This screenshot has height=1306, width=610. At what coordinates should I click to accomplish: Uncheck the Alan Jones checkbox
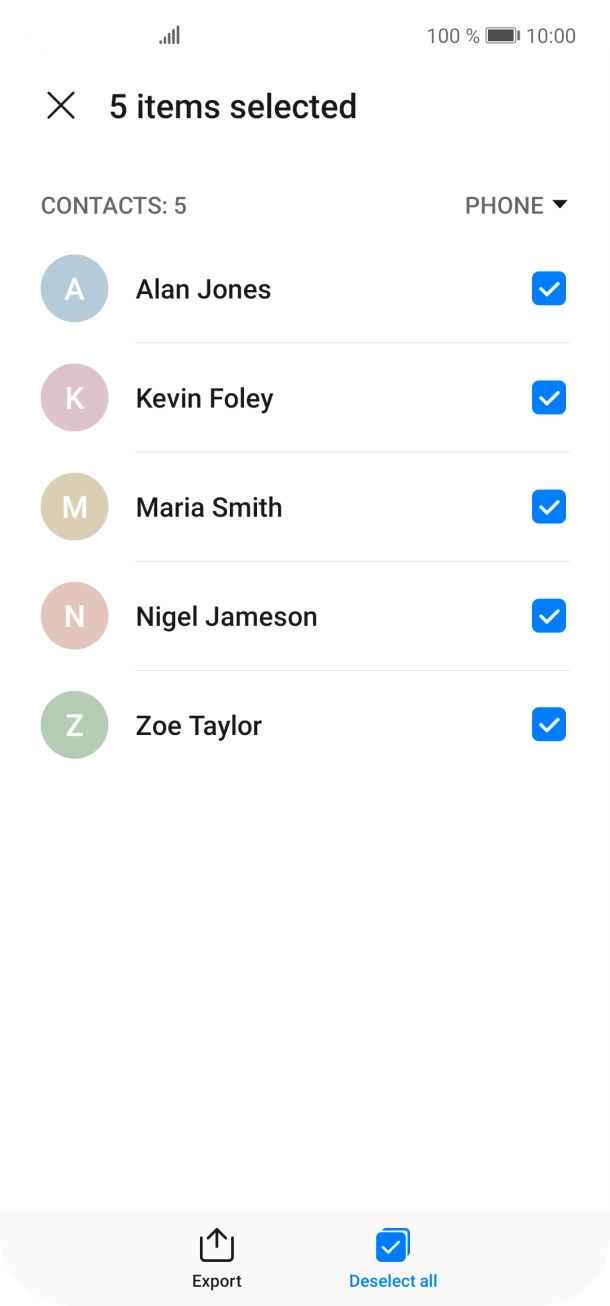(x=549, y=289)
